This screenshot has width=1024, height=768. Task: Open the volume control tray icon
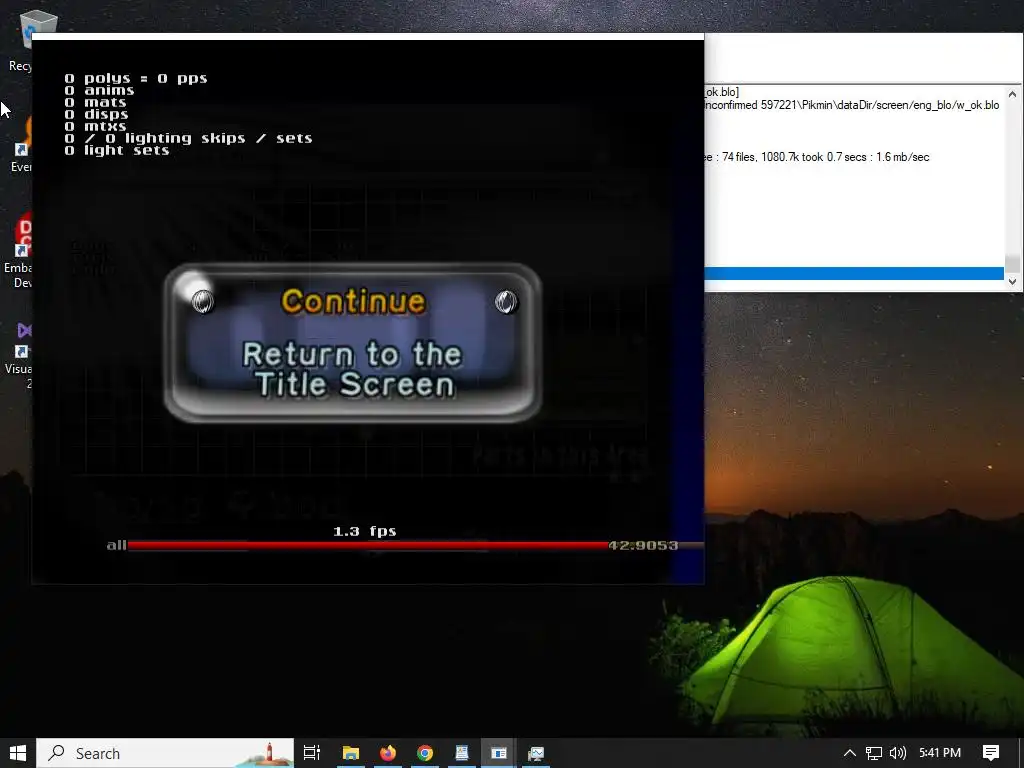coord(898,753)
